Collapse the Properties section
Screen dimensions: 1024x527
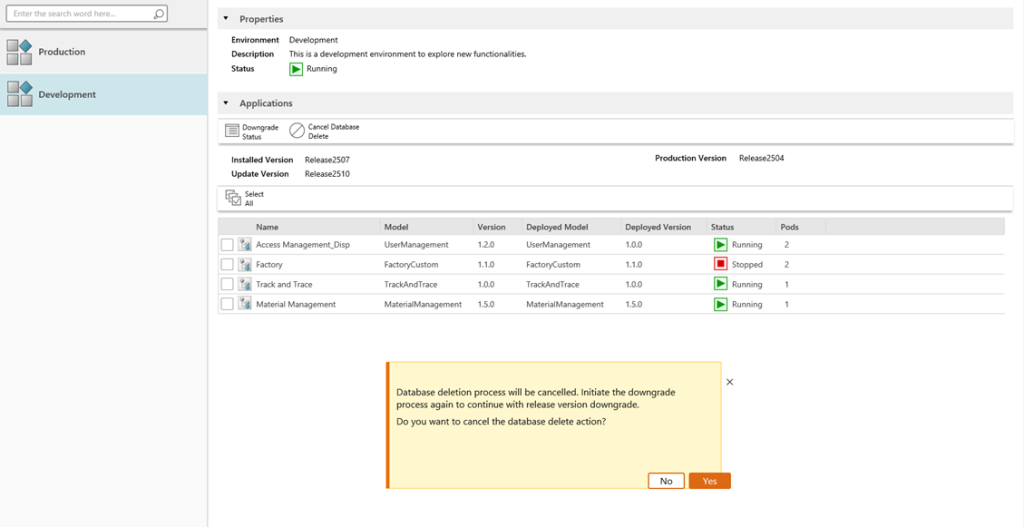pos(226,18)
